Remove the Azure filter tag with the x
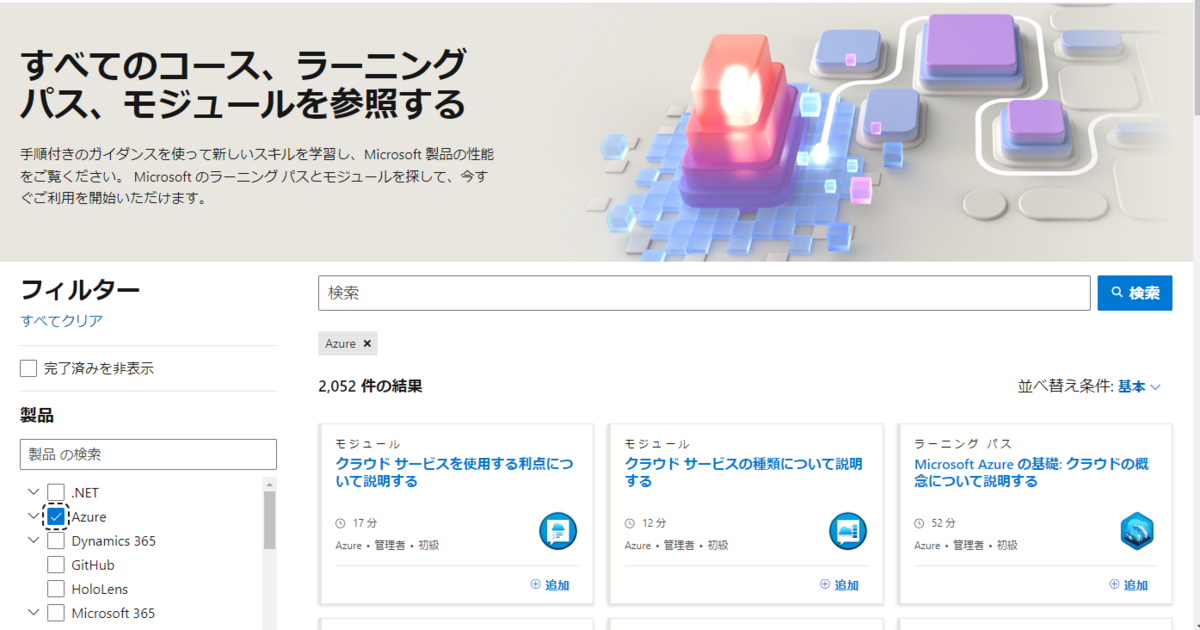This screenshot has height=630, width=1200. pyautogui.click(x=367, y=343)
